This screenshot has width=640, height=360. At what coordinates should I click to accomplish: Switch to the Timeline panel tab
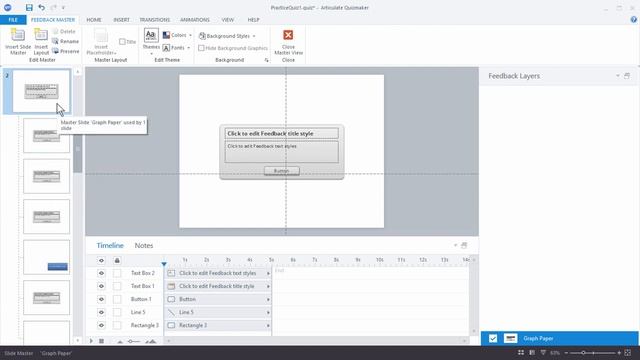(x=110, y=245)
